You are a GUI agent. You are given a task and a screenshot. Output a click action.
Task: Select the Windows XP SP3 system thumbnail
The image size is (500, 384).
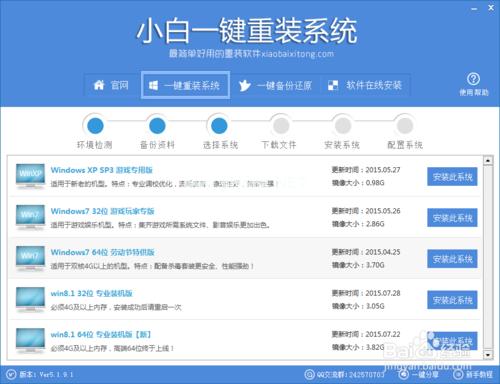[30, 176]
